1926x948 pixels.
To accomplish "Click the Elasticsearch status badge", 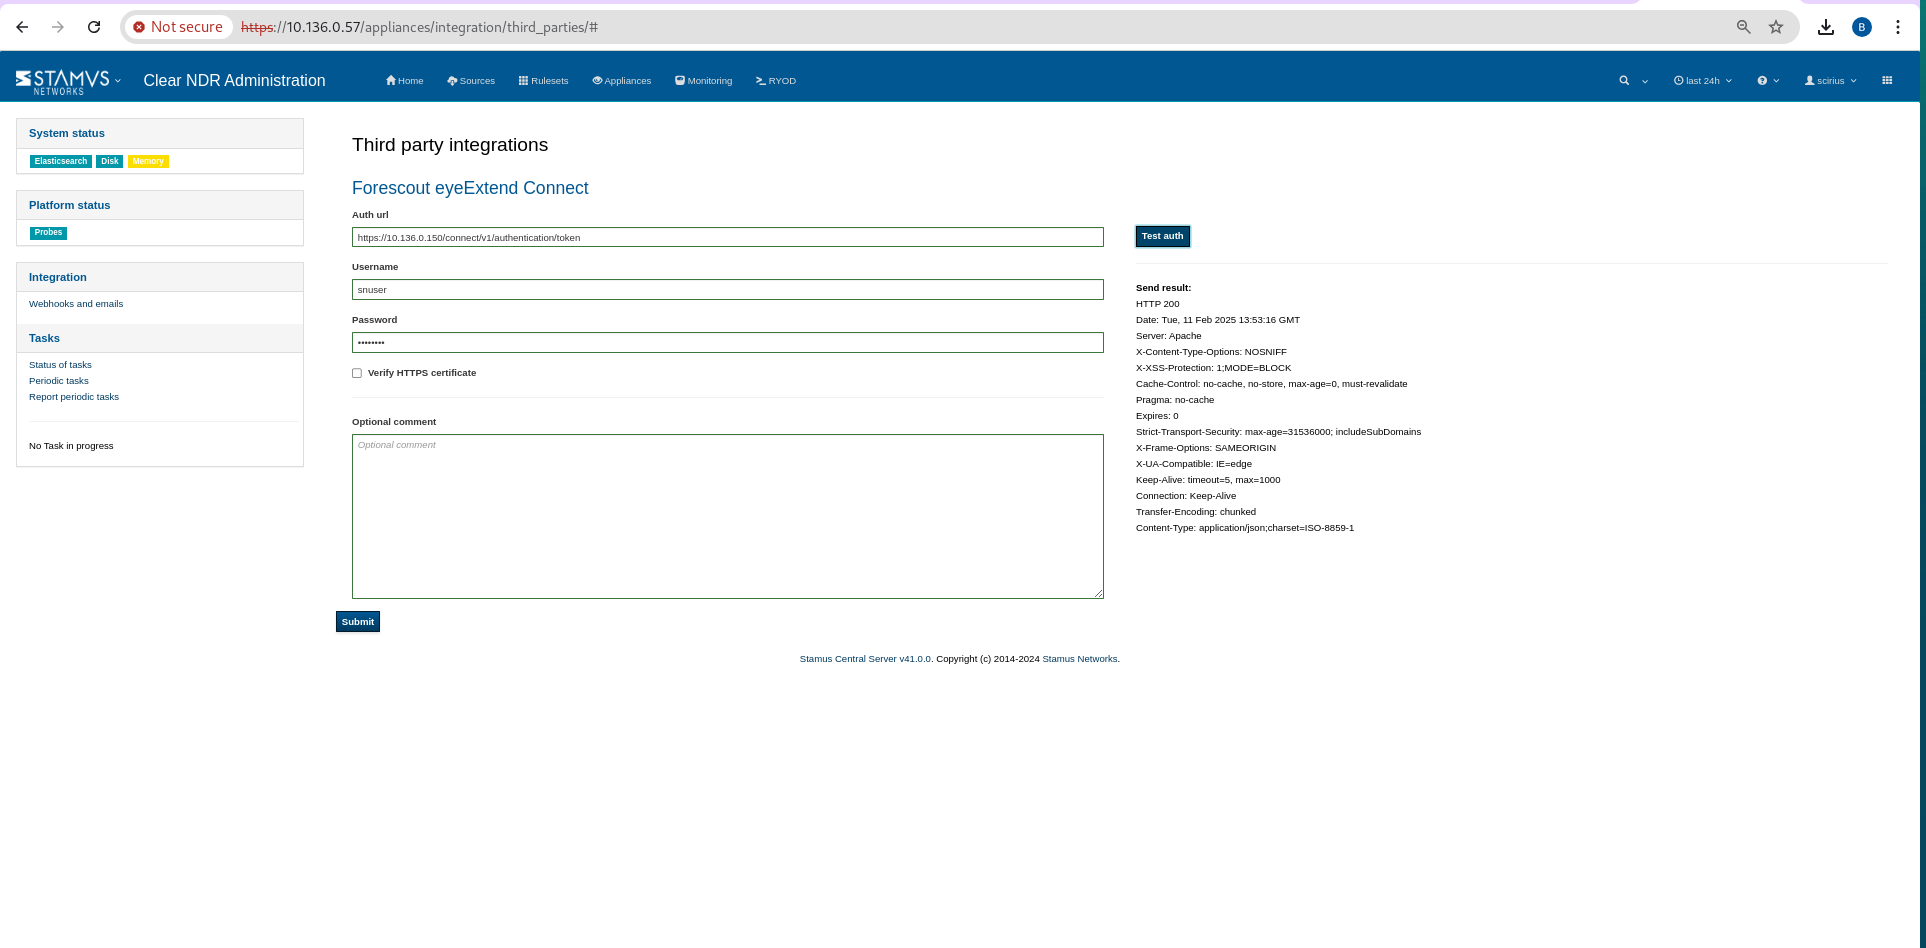I will point(61,161).
